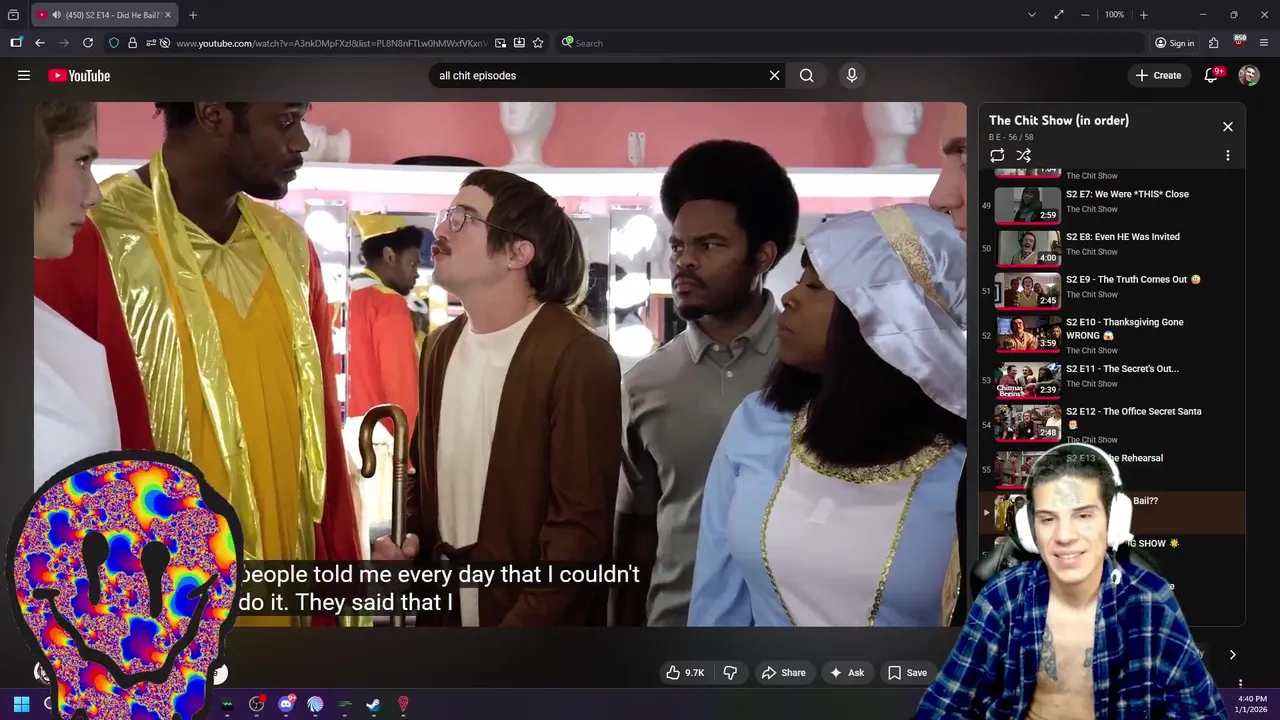Click the browser Search field

tap(850, 43)
